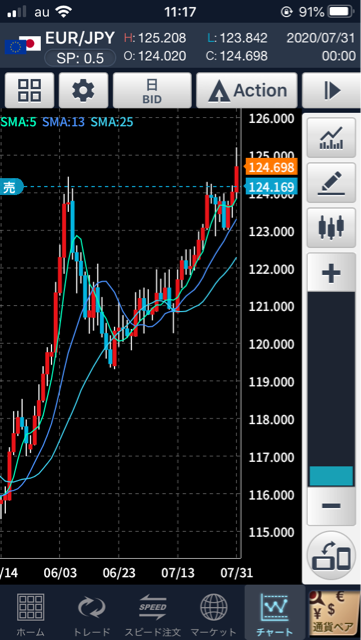Tap the 07/13 date axis label

click(177, 572)
